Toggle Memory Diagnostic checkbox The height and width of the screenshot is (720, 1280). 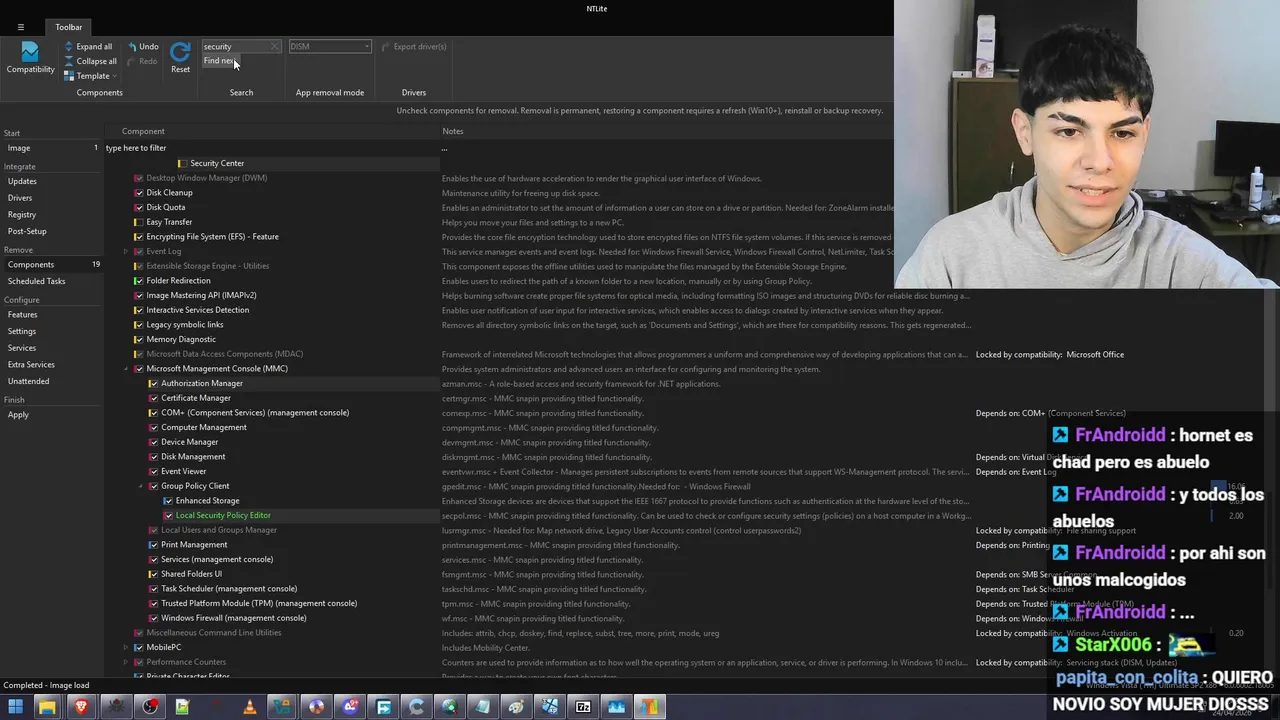coord(138,339)
